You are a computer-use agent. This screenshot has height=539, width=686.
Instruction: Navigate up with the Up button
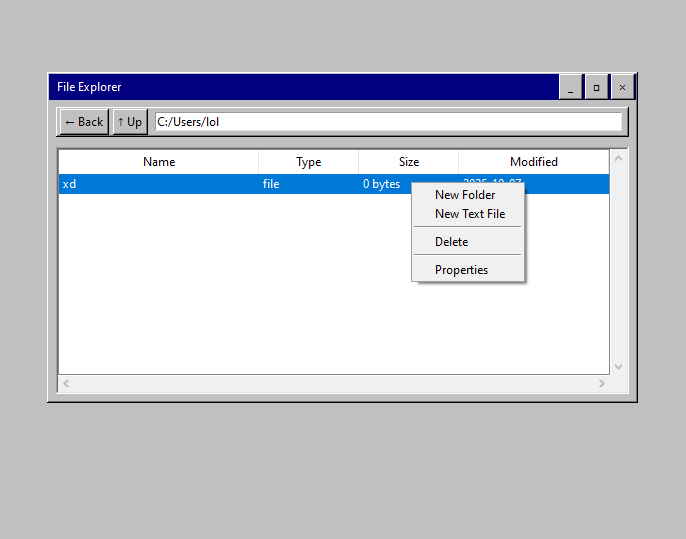130,122
